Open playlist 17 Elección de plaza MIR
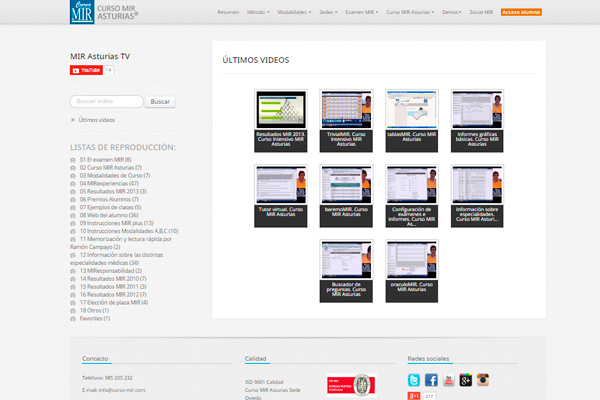This screenshot has height=400, width=600. pyautogui.click(x=114, y=302)
